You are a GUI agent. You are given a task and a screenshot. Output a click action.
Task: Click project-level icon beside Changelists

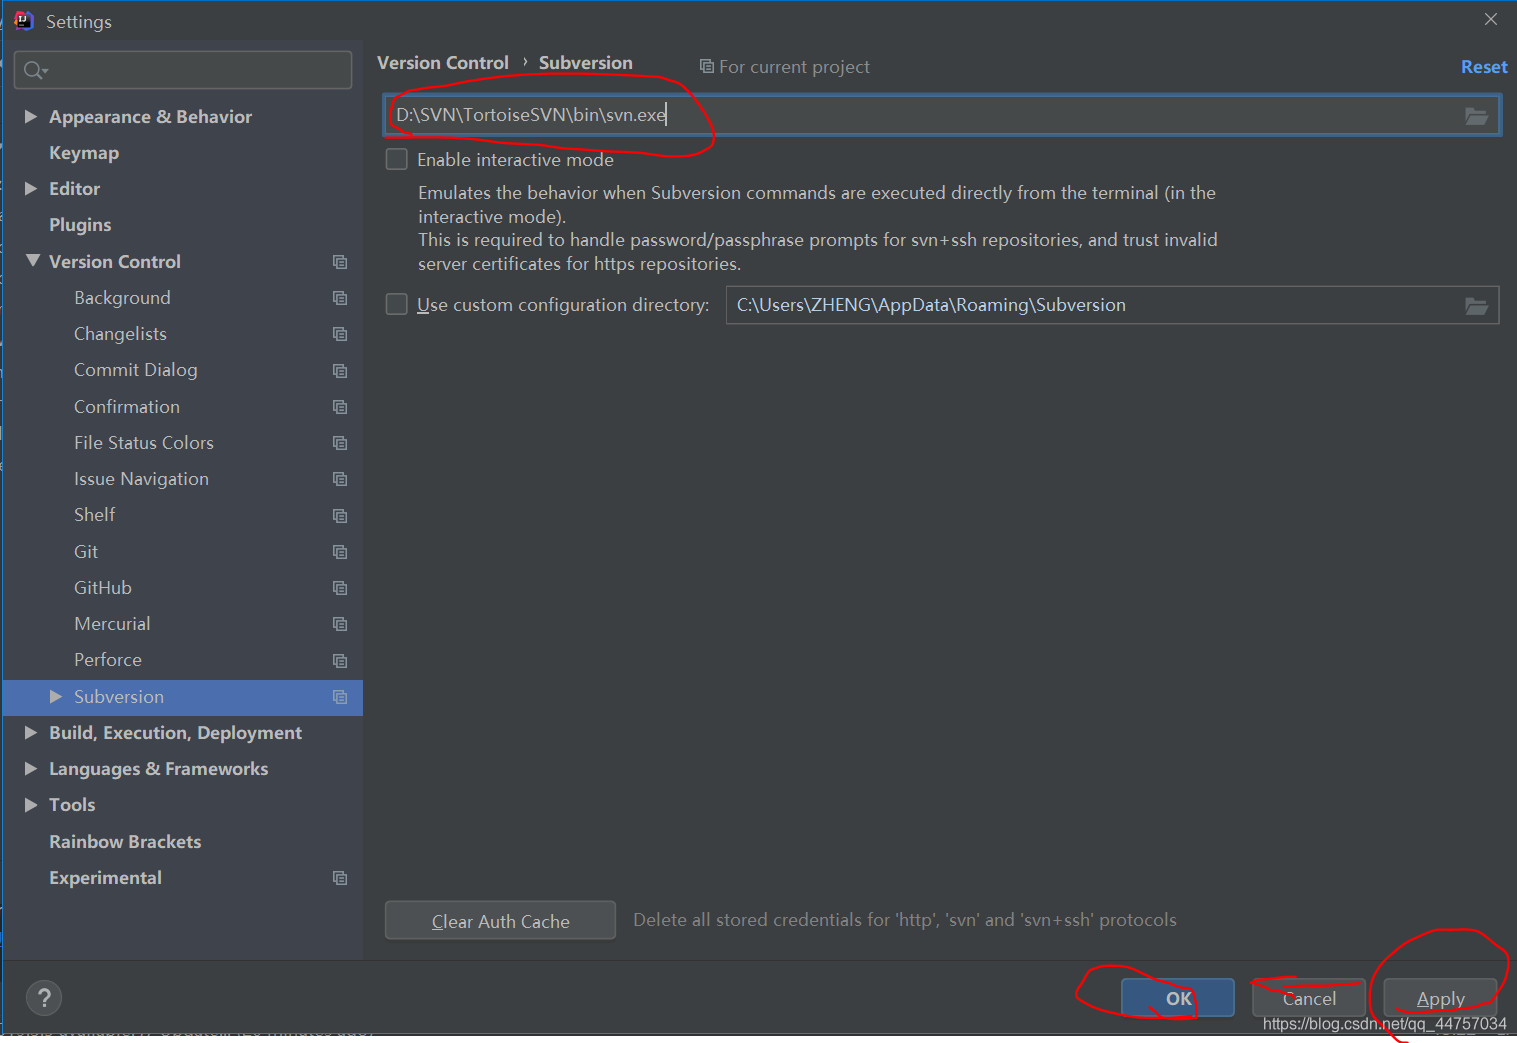[340, 334]
